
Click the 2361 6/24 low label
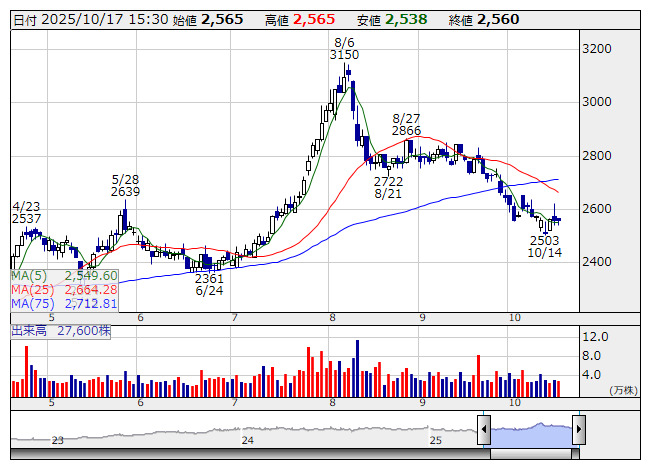(209, 284)
